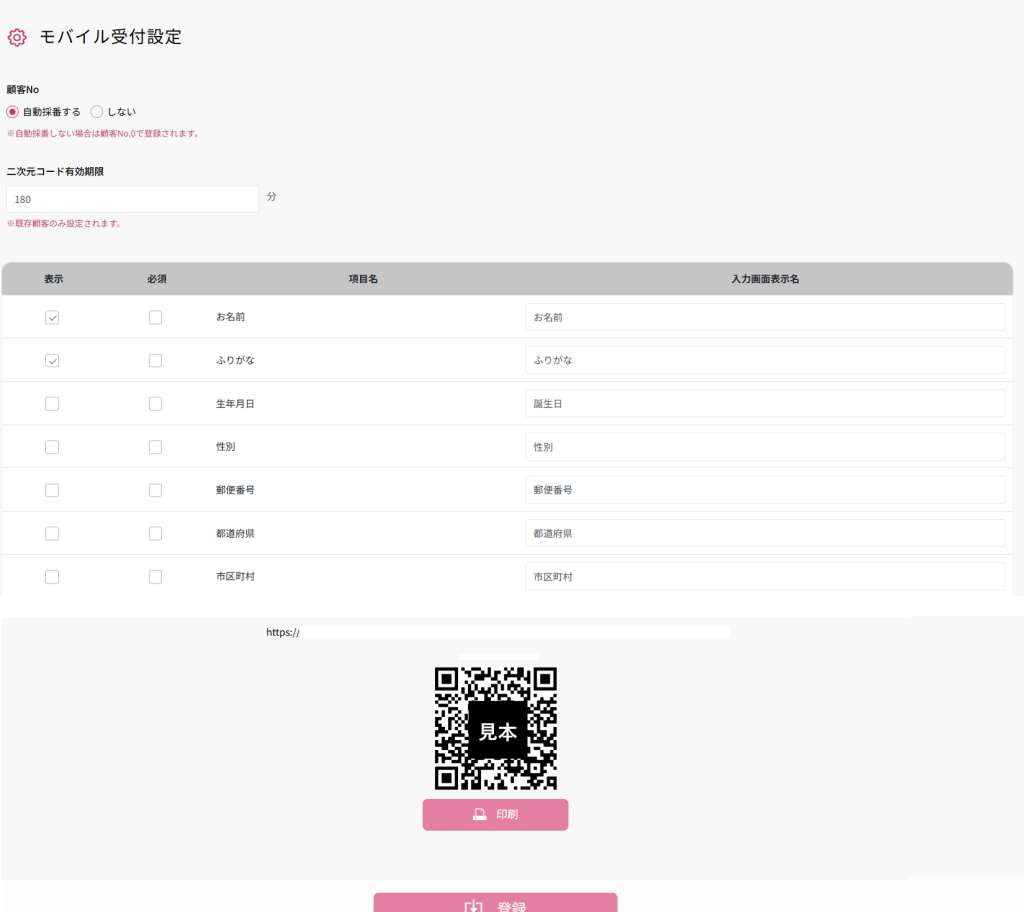Screen dimensions: 1024x912
Task: Click the 登録 button
Action: (x=495, y=903)
